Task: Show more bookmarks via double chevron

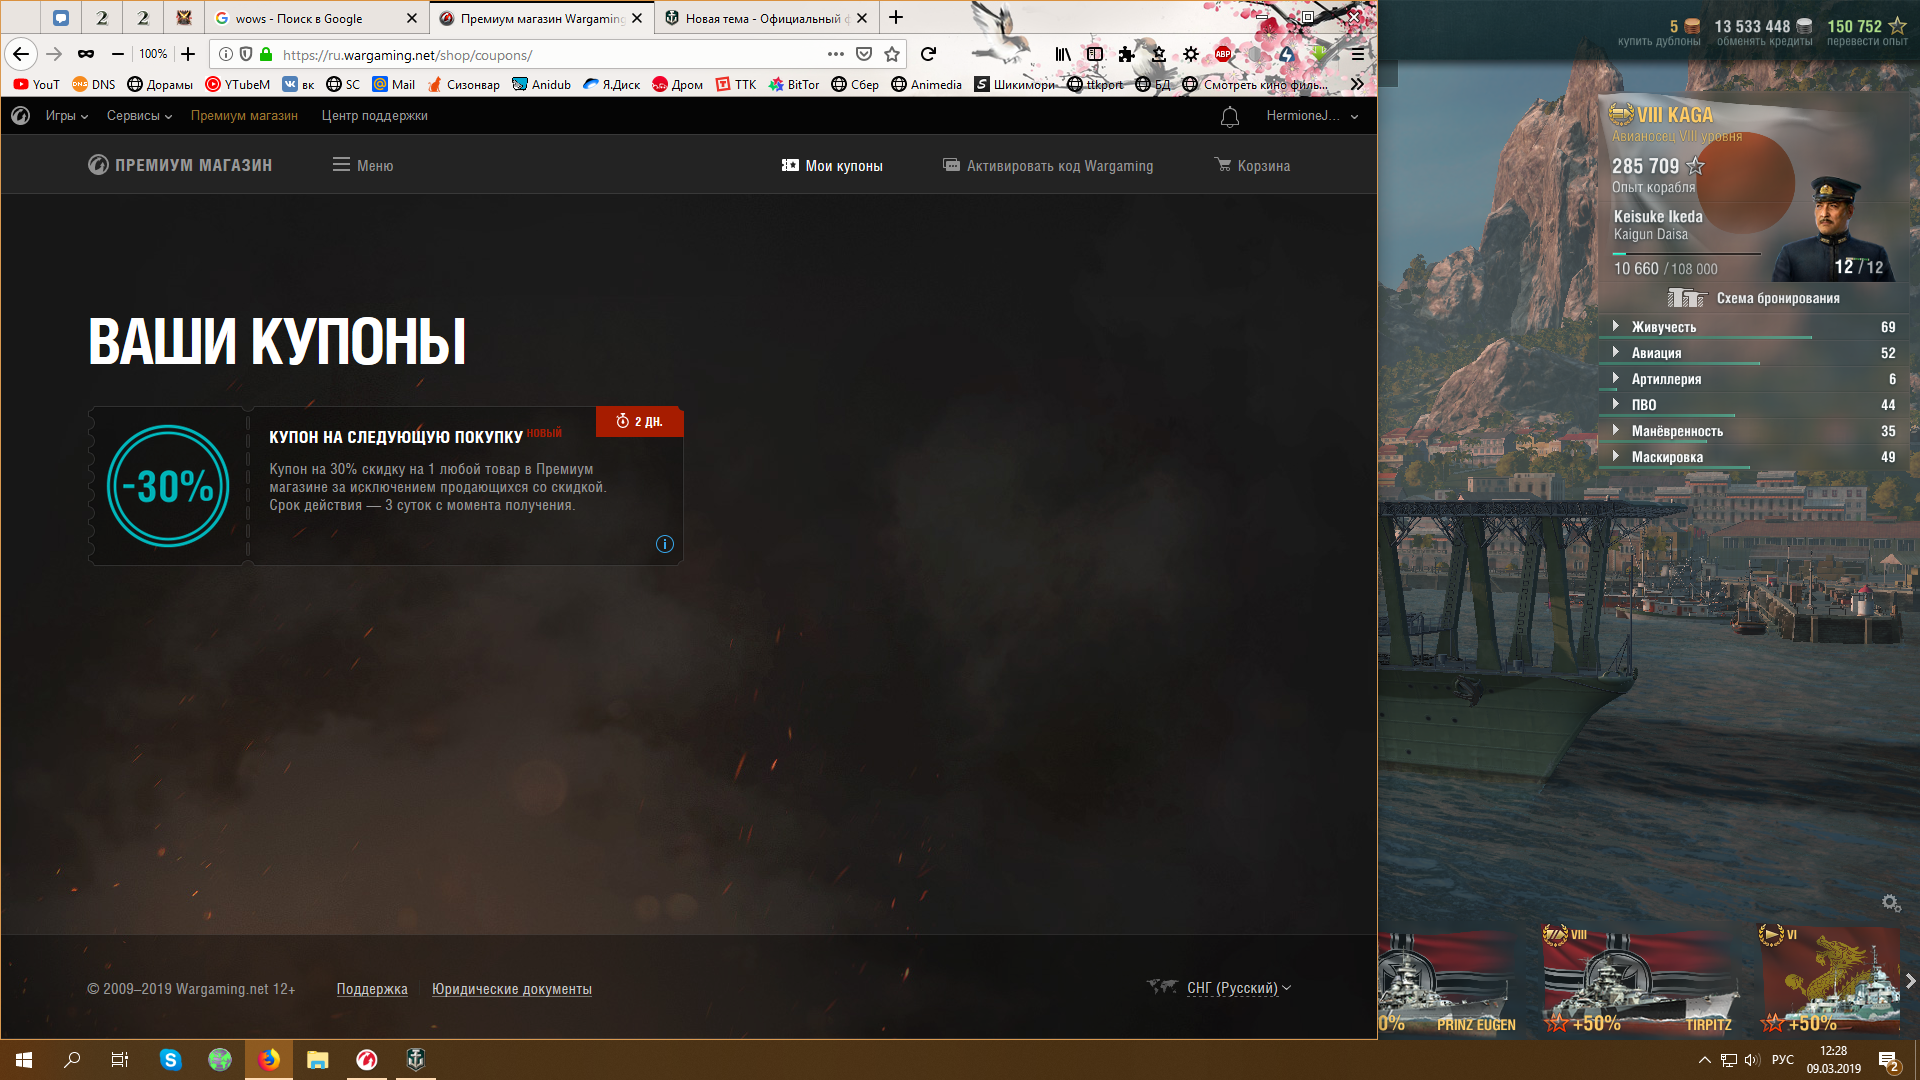Action: pyautogui.click(x=1357, y=84)
